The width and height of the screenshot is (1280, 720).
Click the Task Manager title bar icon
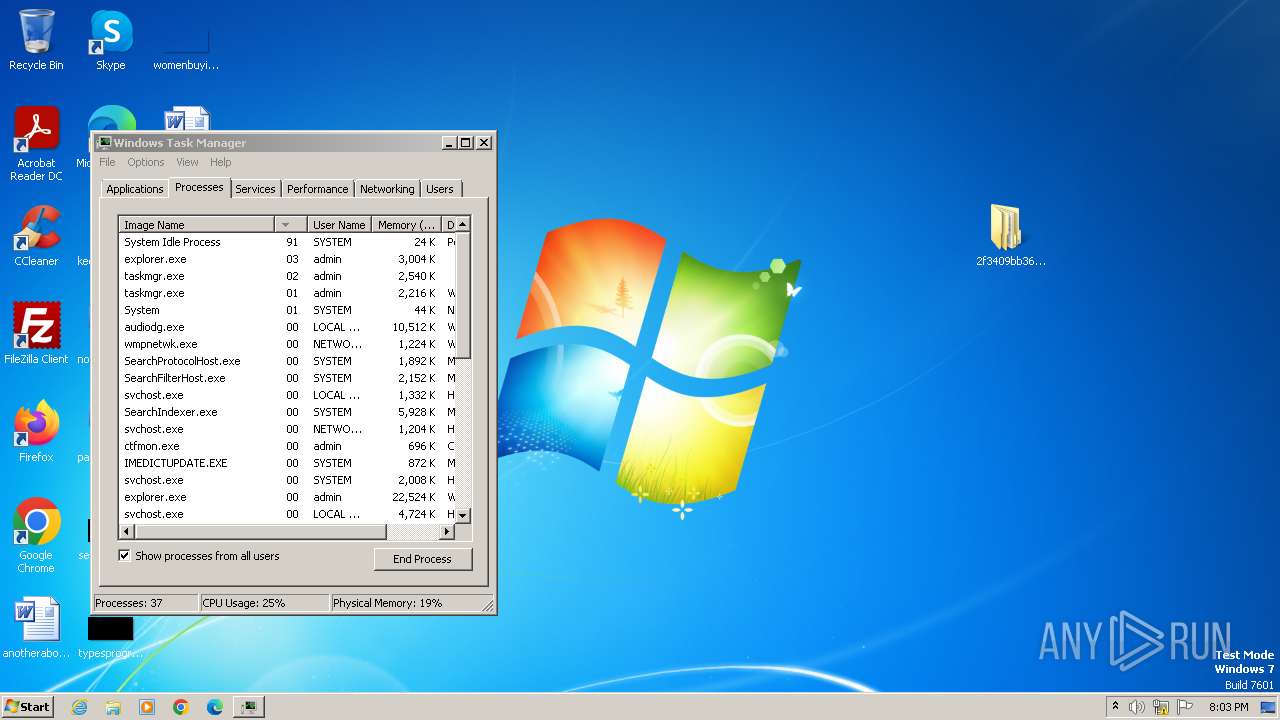[x=104, y=143]
